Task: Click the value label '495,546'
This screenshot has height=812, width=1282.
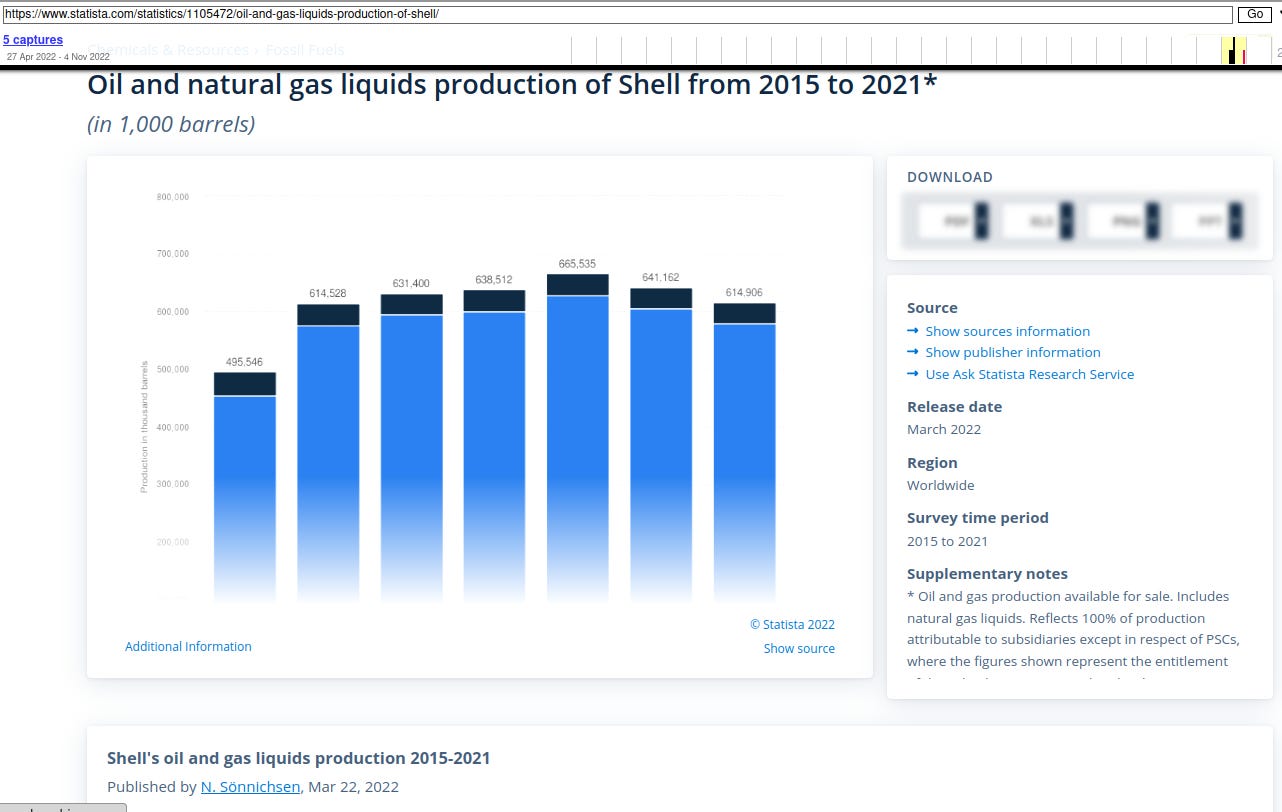Action: 245,362
